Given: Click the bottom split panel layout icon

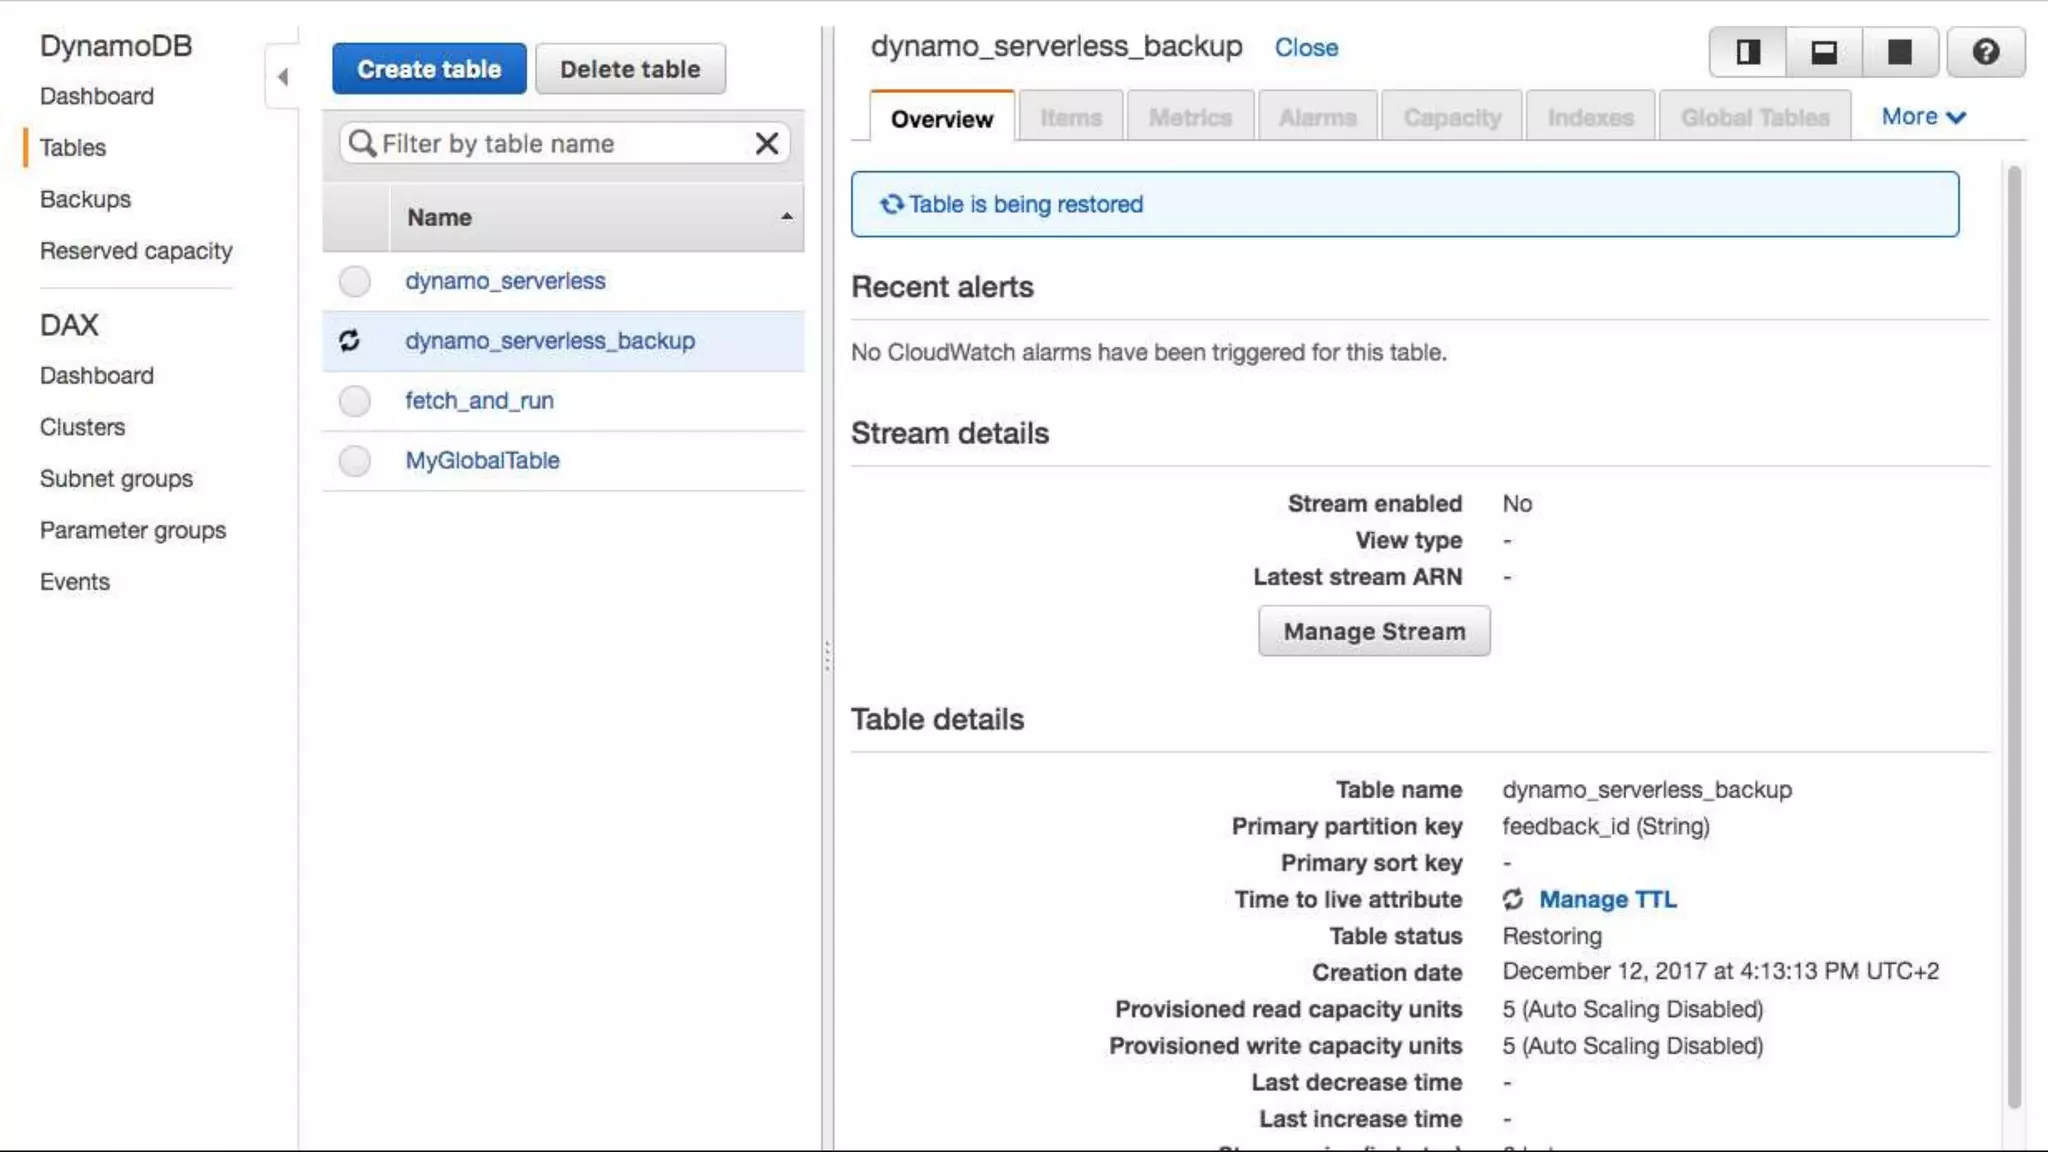Looking at the screenshot, I should [1823, 52].
